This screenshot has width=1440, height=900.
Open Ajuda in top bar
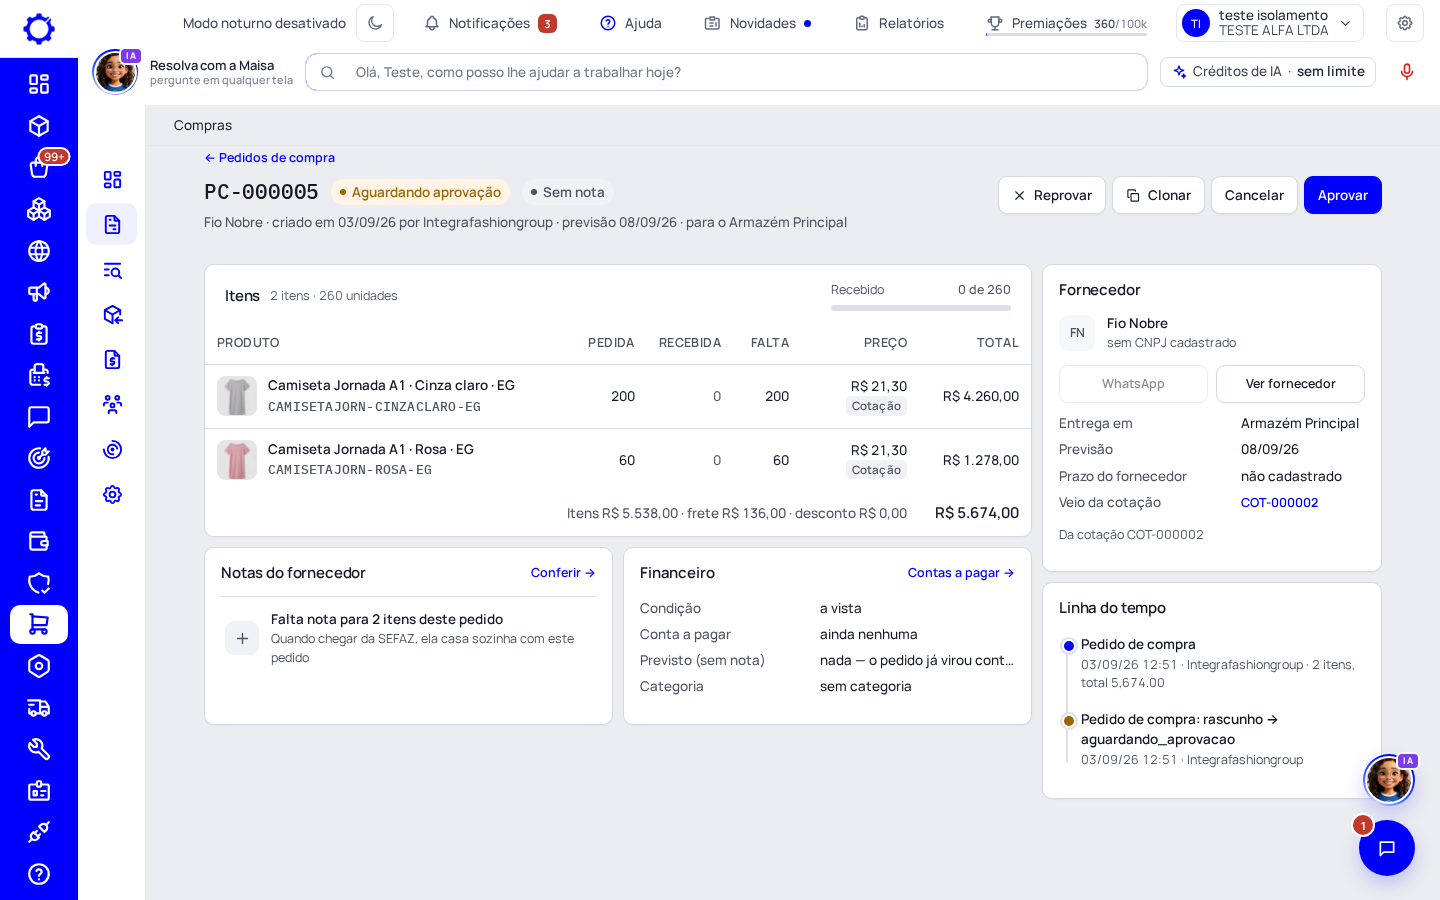click(631, 23)
